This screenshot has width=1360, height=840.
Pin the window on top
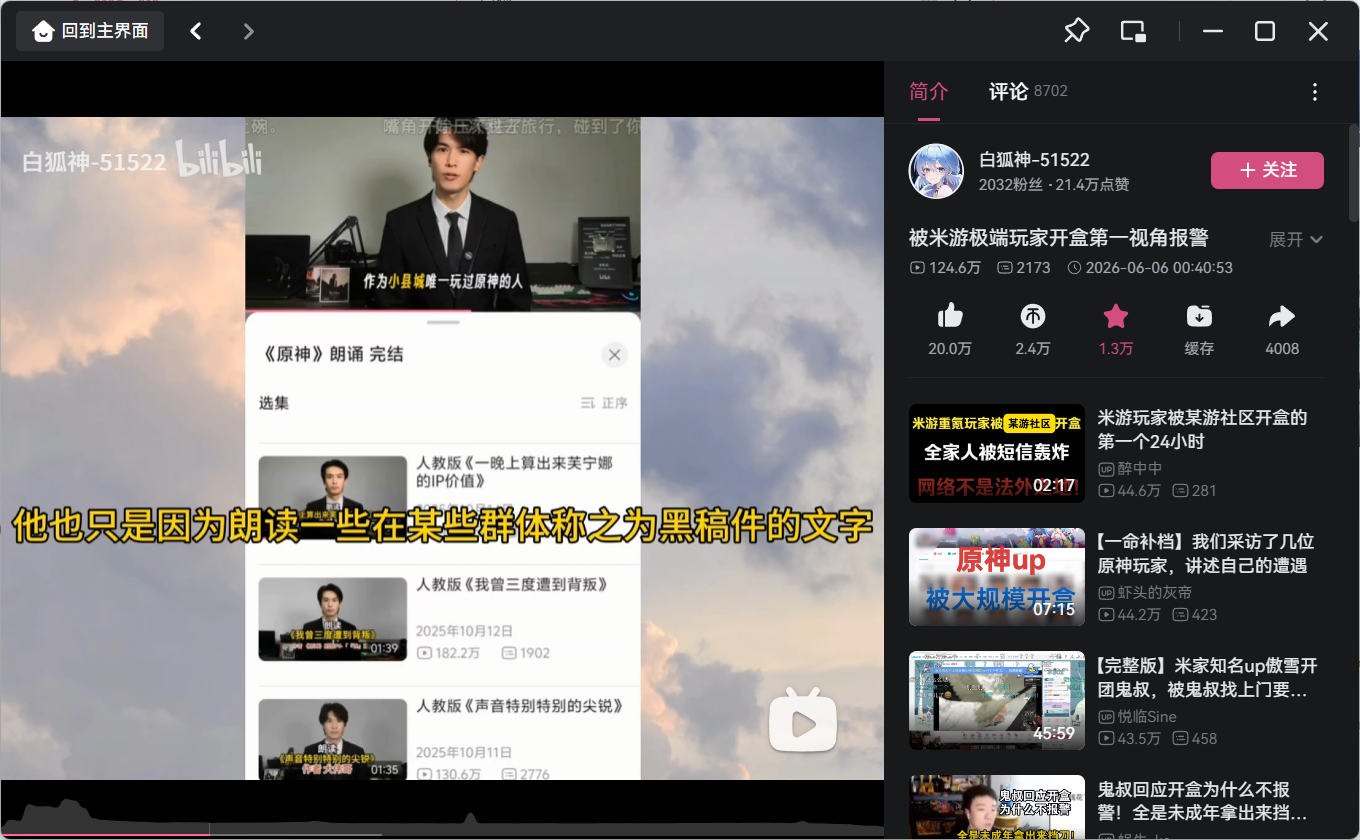coord(1076,31)
